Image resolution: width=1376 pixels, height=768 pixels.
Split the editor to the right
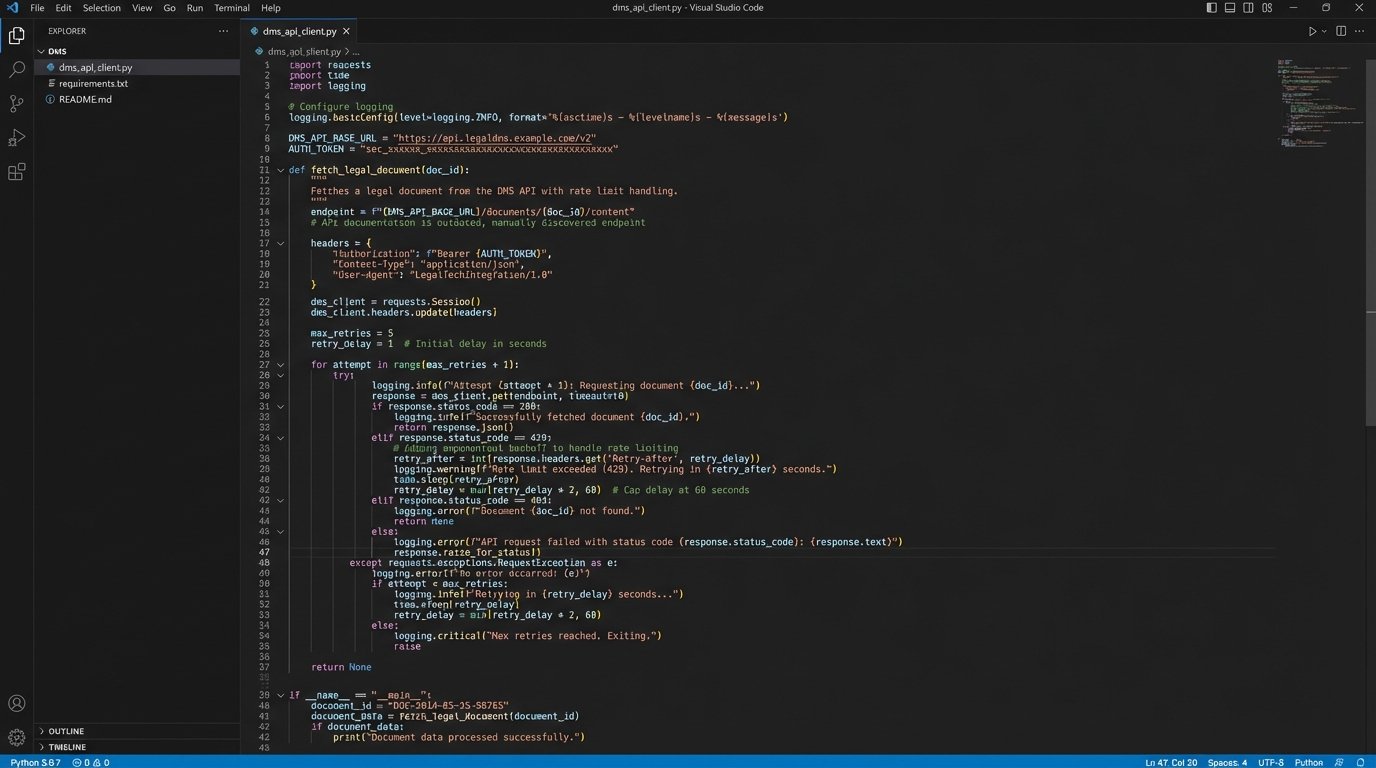1341,31
